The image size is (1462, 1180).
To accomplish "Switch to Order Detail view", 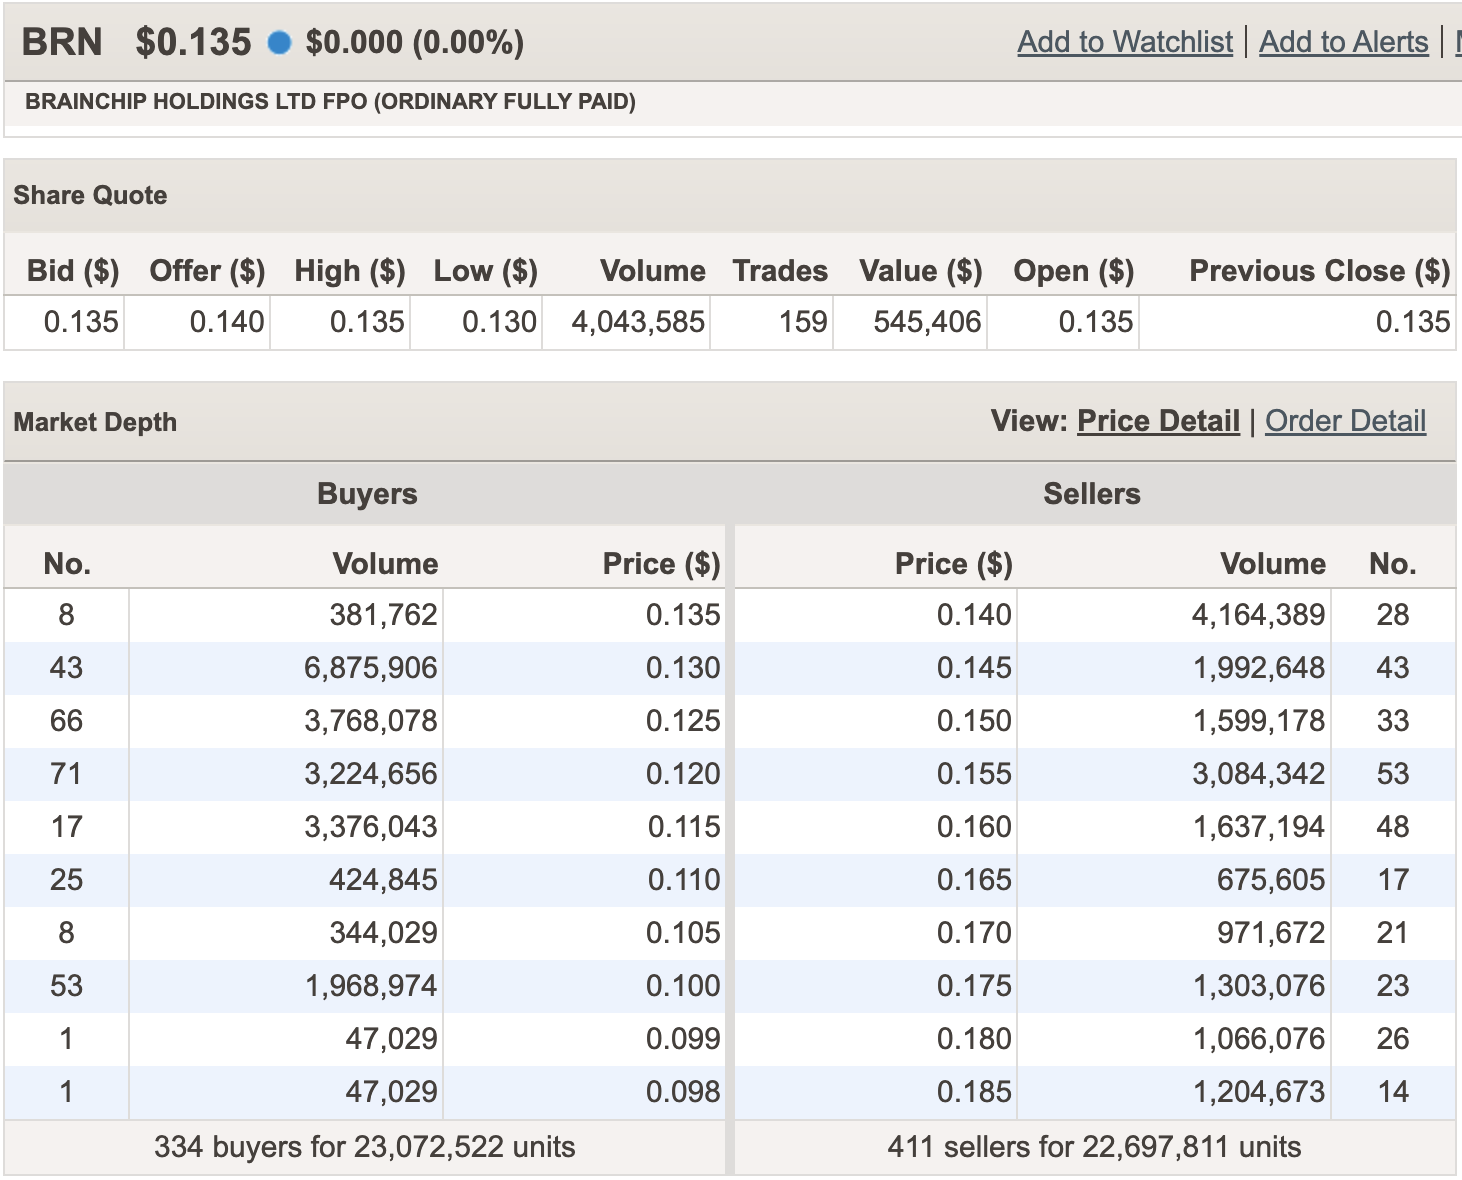I will click(1346, 421).
